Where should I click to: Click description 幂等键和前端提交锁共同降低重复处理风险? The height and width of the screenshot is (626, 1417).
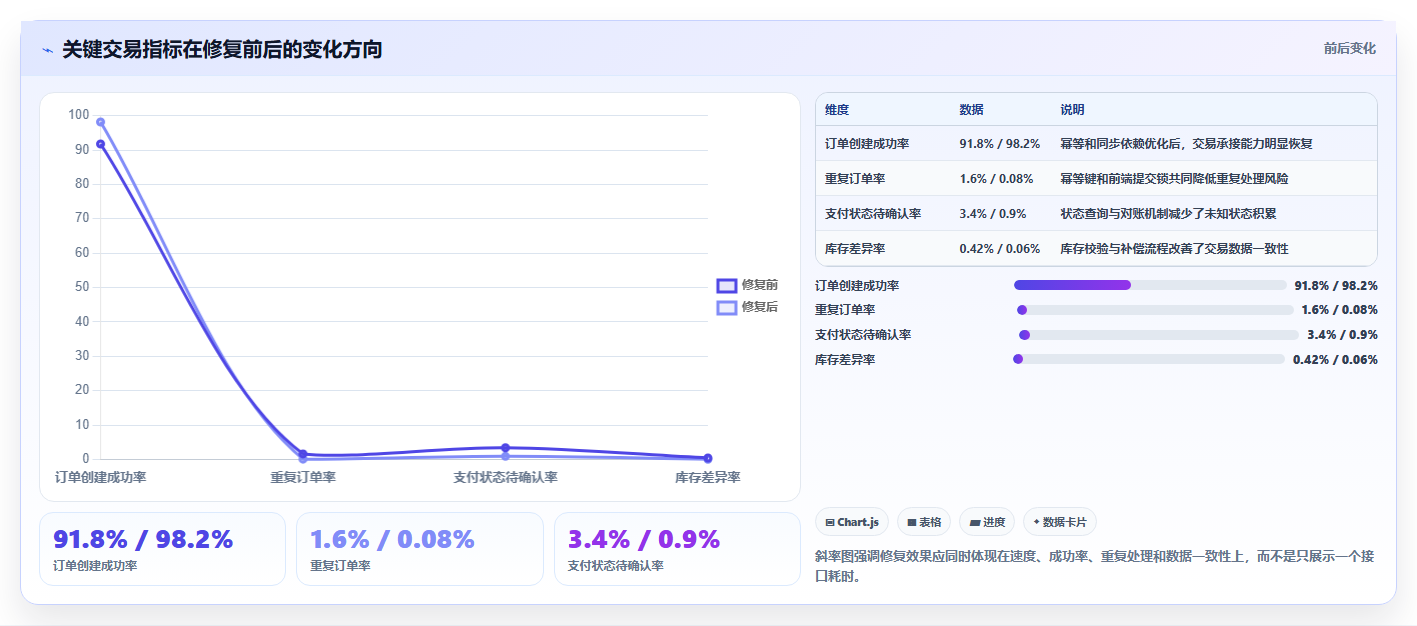point(1174,179)
